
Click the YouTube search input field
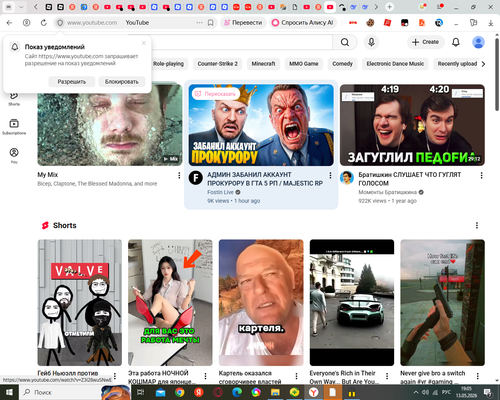[230, 42]
